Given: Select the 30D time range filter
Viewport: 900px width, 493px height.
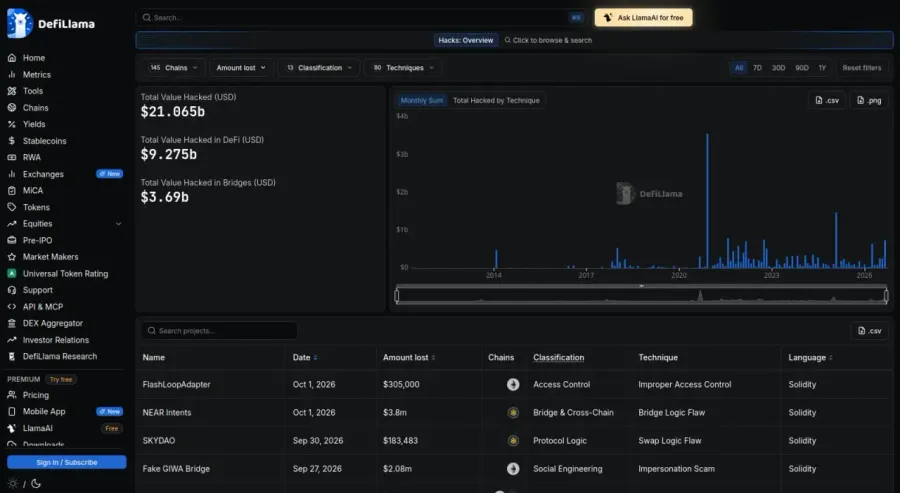Looking at the screenshot, I should tap(778, 68).
